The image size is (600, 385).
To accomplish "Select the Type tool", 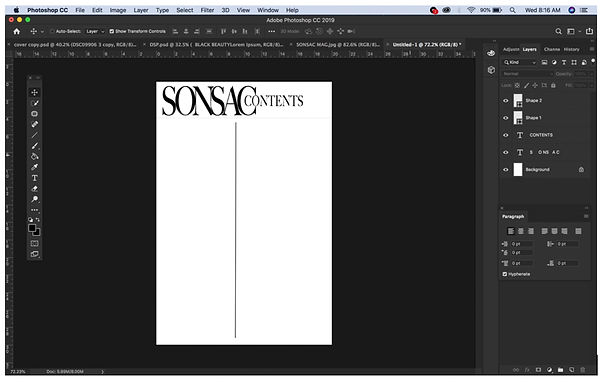I will [34, 178].
